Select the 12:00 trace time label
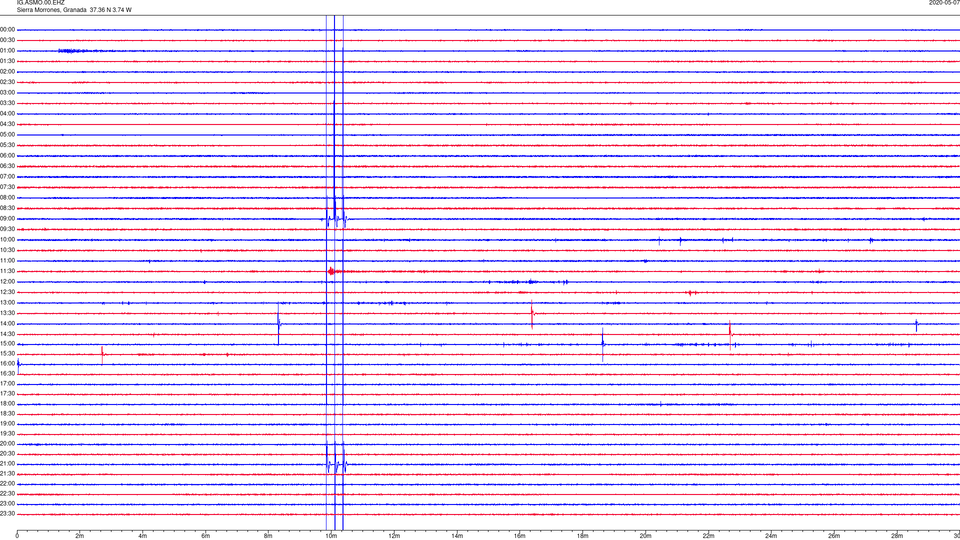960x540 pixels. click(x=7, y=282)
